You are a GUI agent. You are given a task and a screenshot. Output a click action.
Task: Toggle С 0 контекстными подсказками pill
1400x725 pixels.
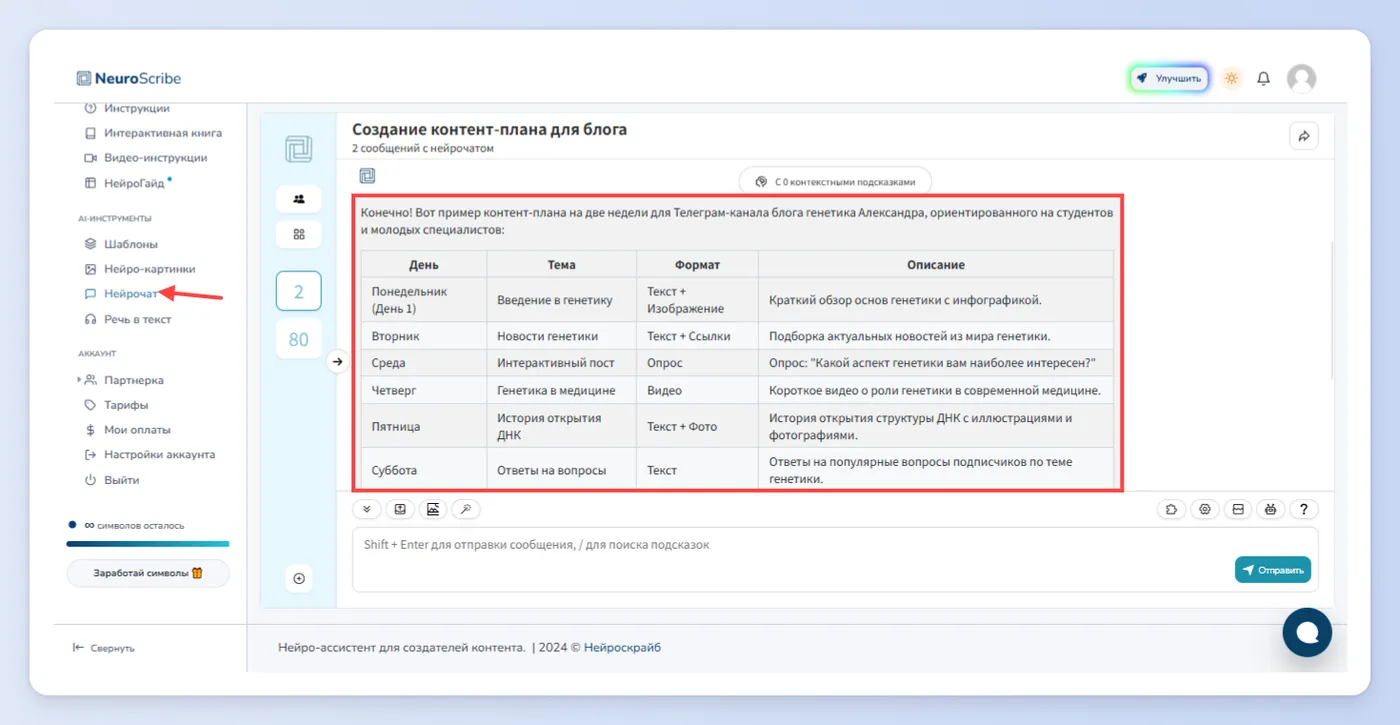pos(835,182)
